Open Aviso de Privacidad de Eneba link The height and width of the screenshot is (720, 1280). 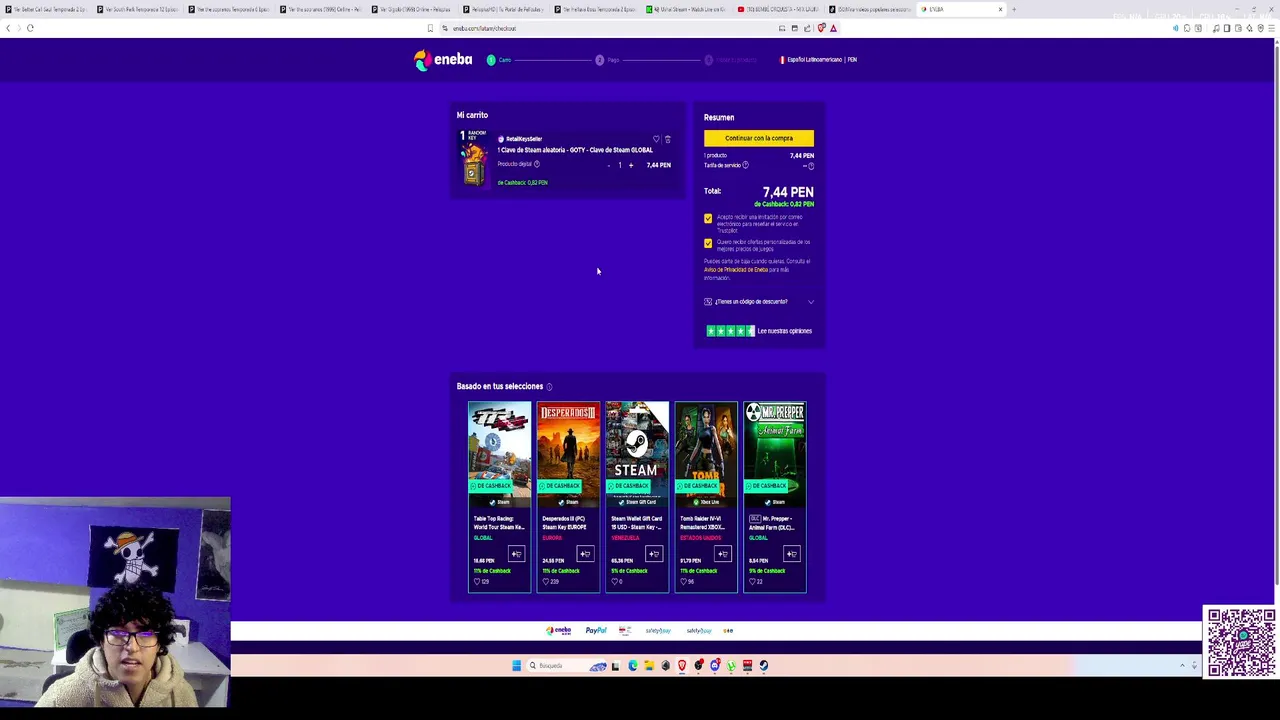736,269
